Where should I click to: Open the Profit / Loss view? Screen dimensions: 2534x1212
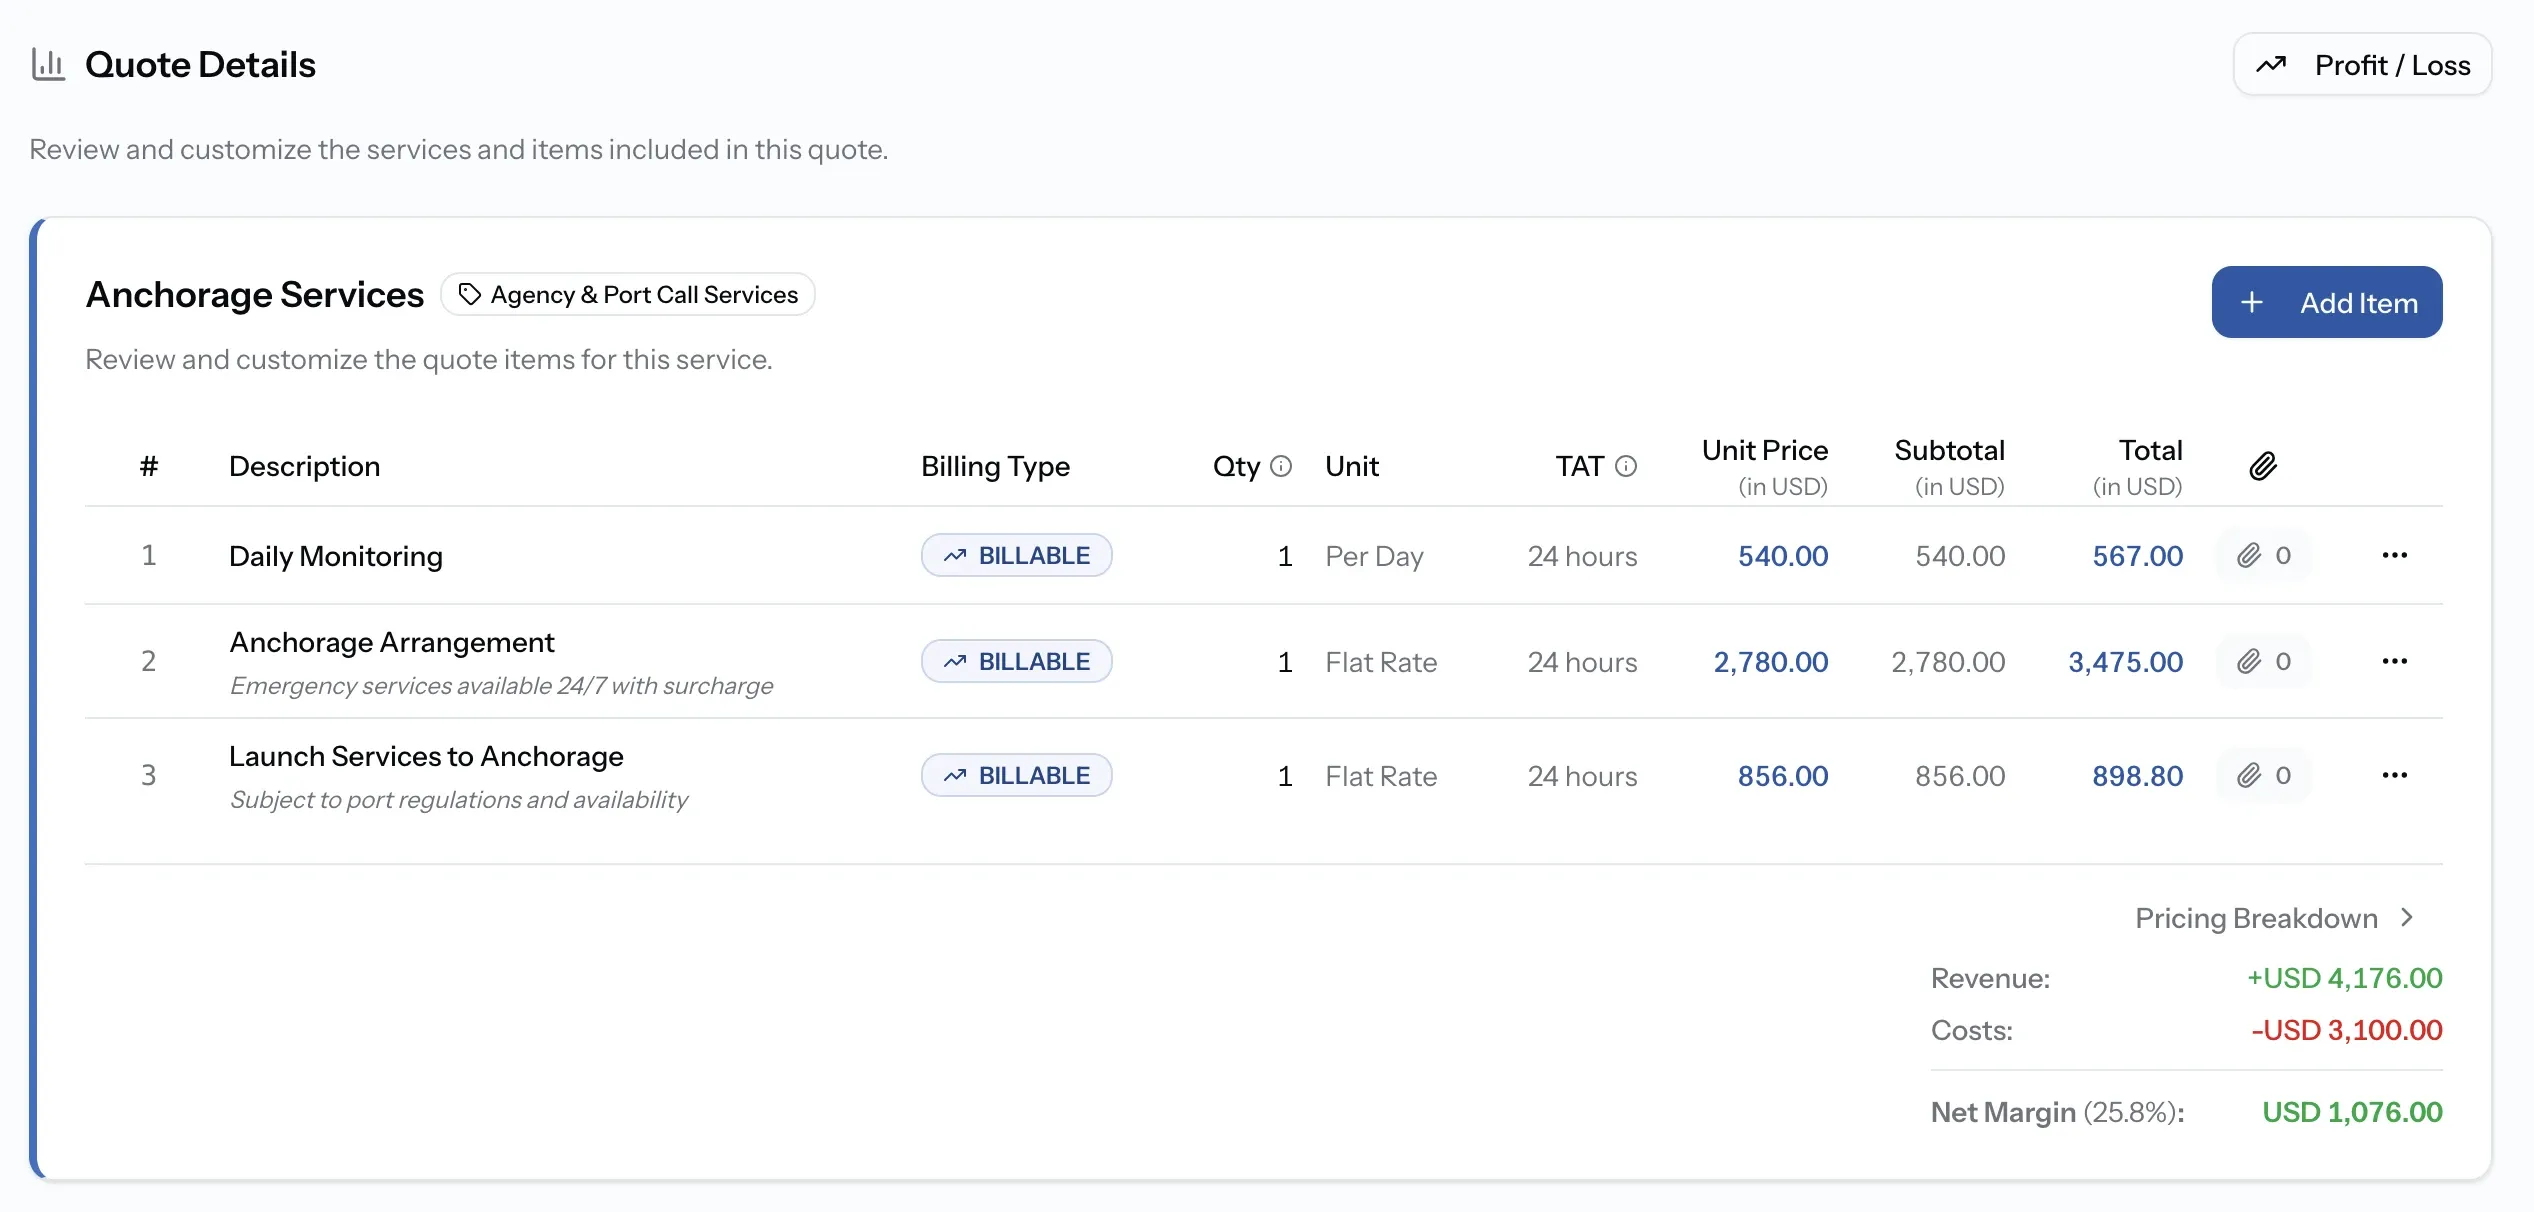pyautogui.click(x=2362, y=65)
